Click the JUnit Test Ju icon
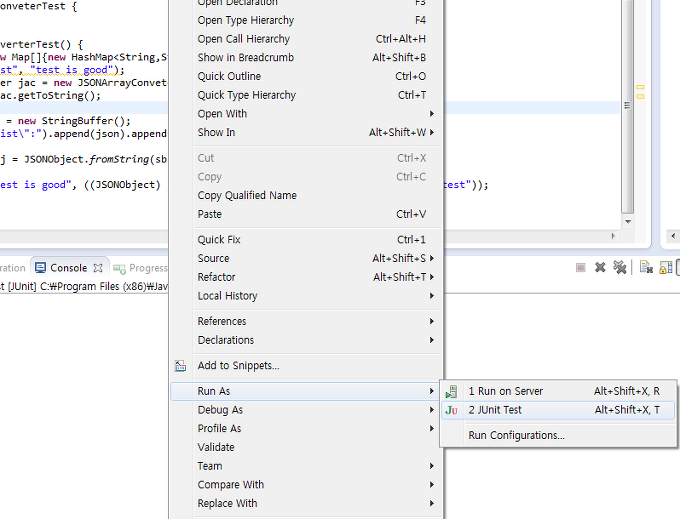Image resolution: width=680 pixels, height=519 pixels. pos(451,410)
